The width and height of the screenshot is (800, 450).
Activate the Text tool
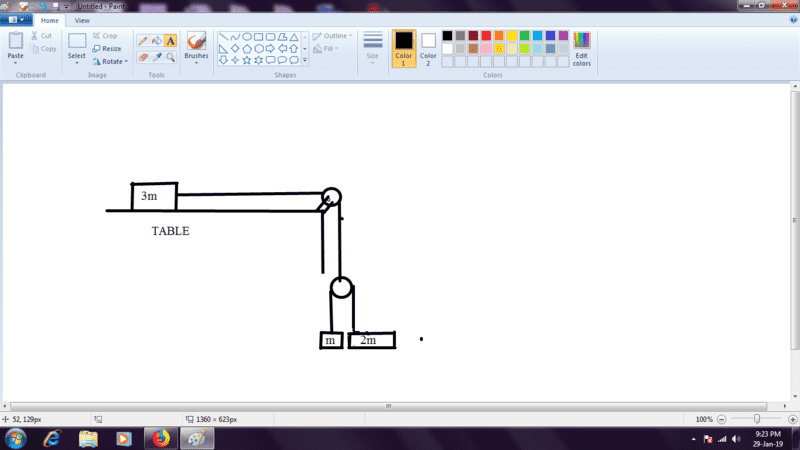pos(170,41)
